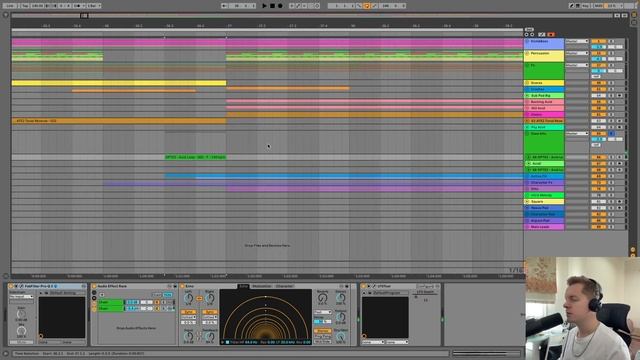640x360 pixels.
Task: Toggle Echo right channel Sync button
Action: click(210, 312)
